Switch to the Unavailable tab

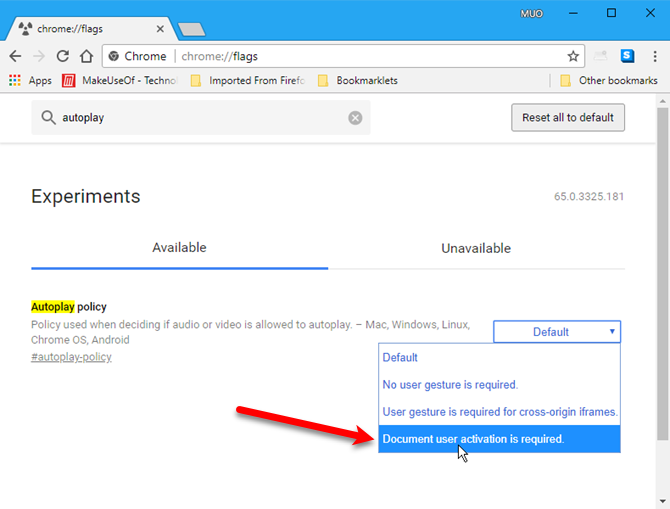[x=476, y=248]
